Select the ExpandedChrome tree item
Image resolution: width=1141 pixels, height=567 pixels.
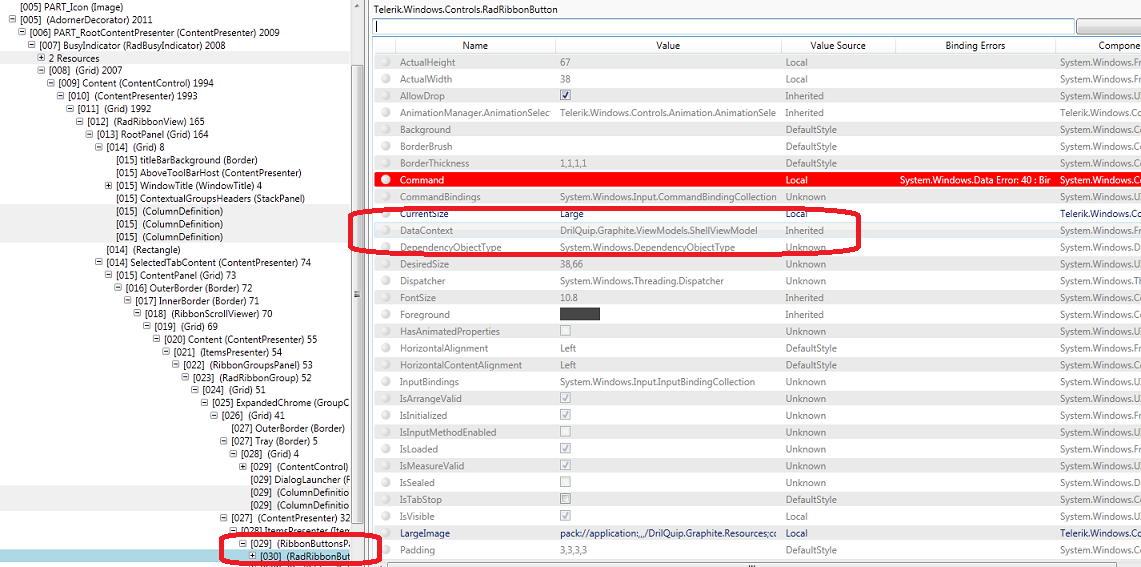tap(281, 403)
